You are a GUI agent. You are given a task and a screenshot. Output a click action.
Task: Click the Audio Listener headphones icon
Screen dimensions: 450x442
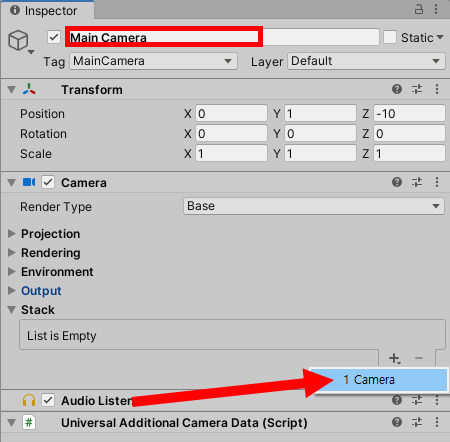coord(29,400)
